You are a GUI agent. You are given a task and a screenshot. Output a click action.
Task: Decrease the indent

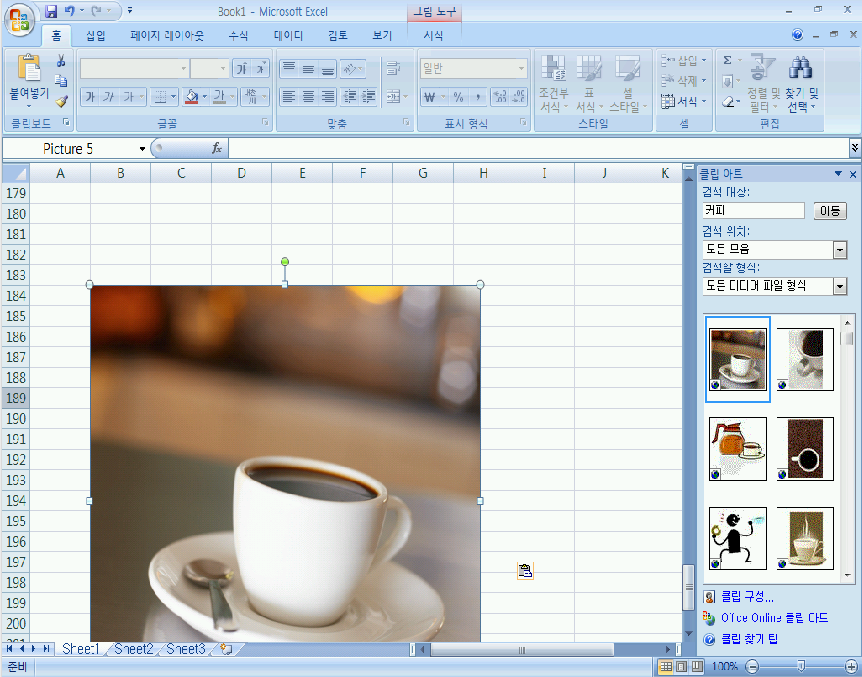click(350, 97)
